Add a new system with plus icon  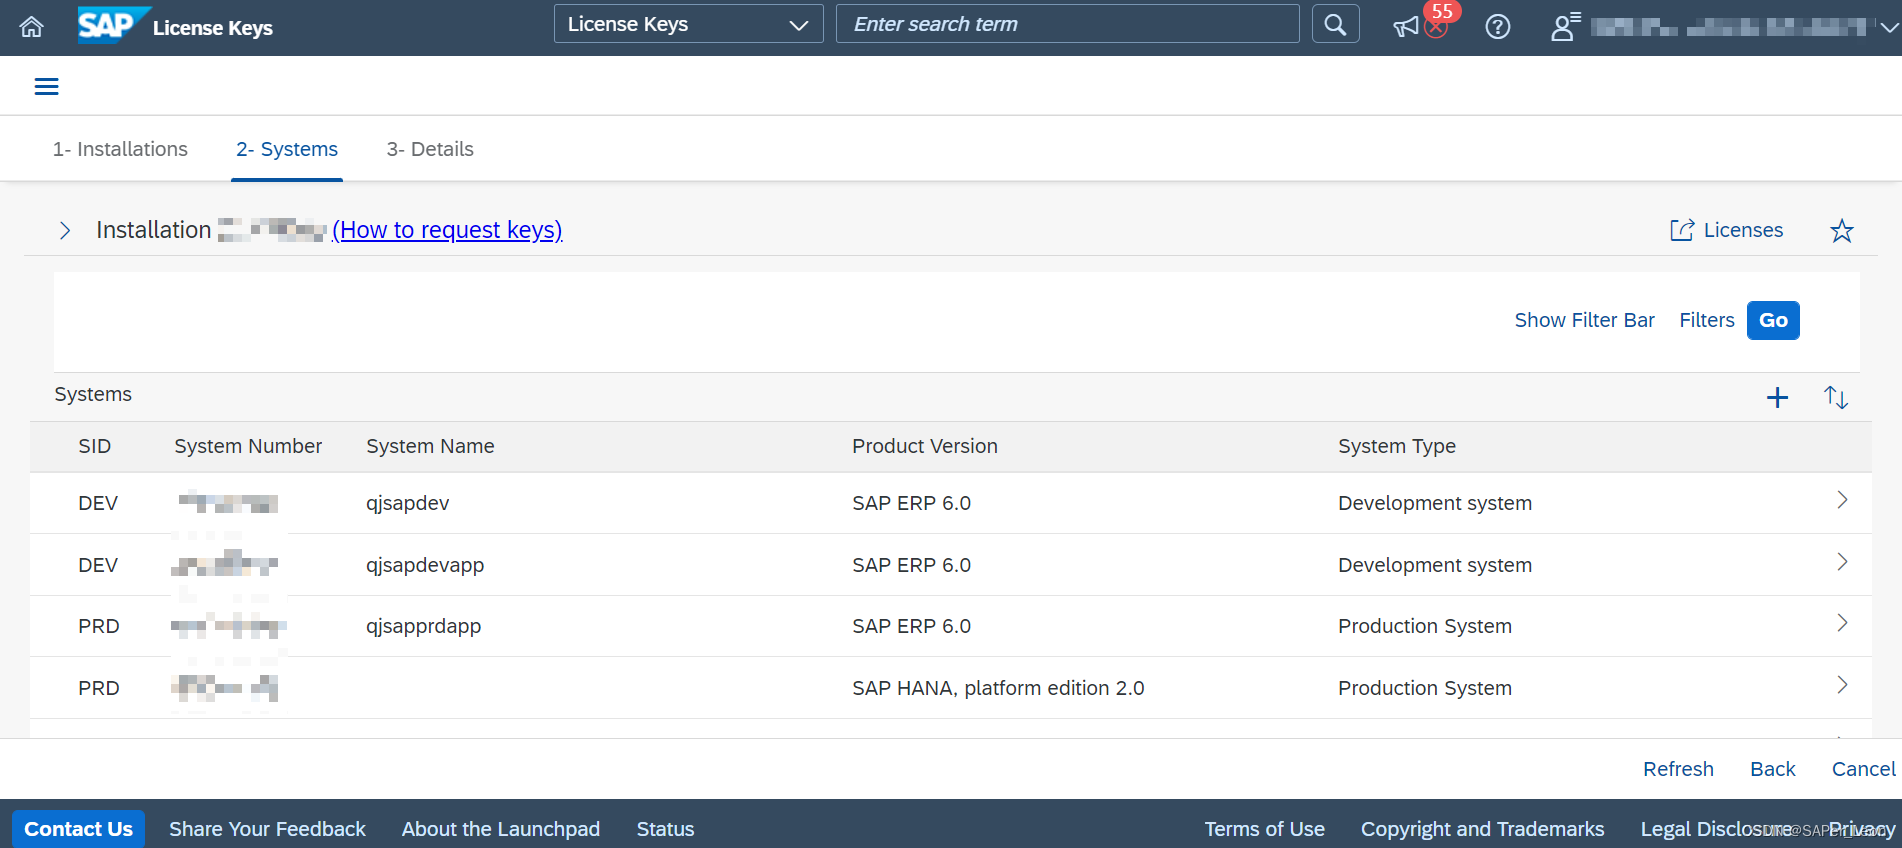[x=1777, y=397]
